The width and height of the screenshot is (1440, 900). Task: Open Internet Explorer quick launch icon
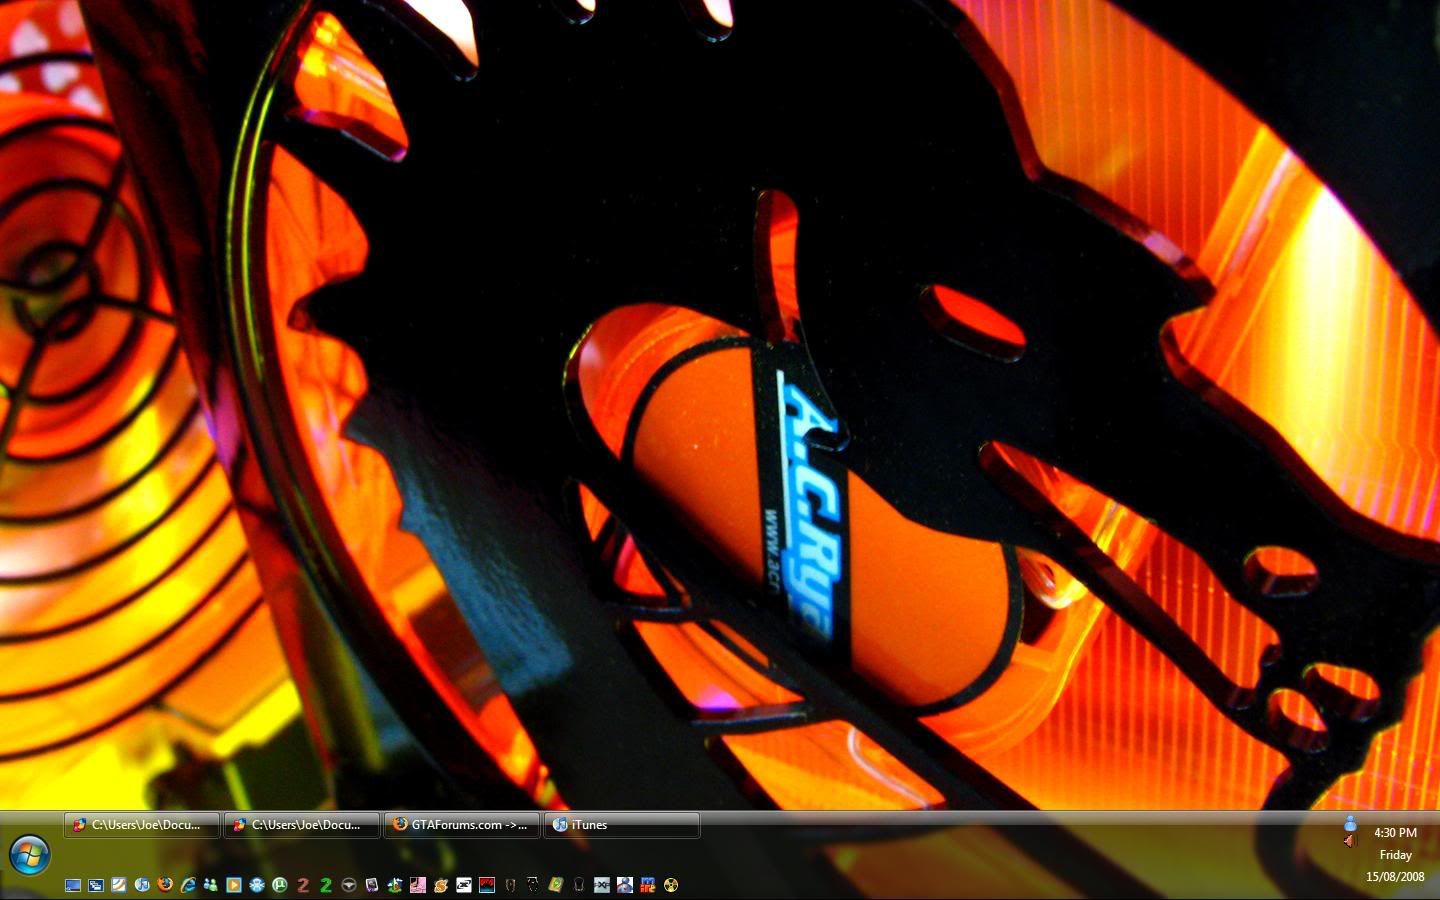(188, 885)
